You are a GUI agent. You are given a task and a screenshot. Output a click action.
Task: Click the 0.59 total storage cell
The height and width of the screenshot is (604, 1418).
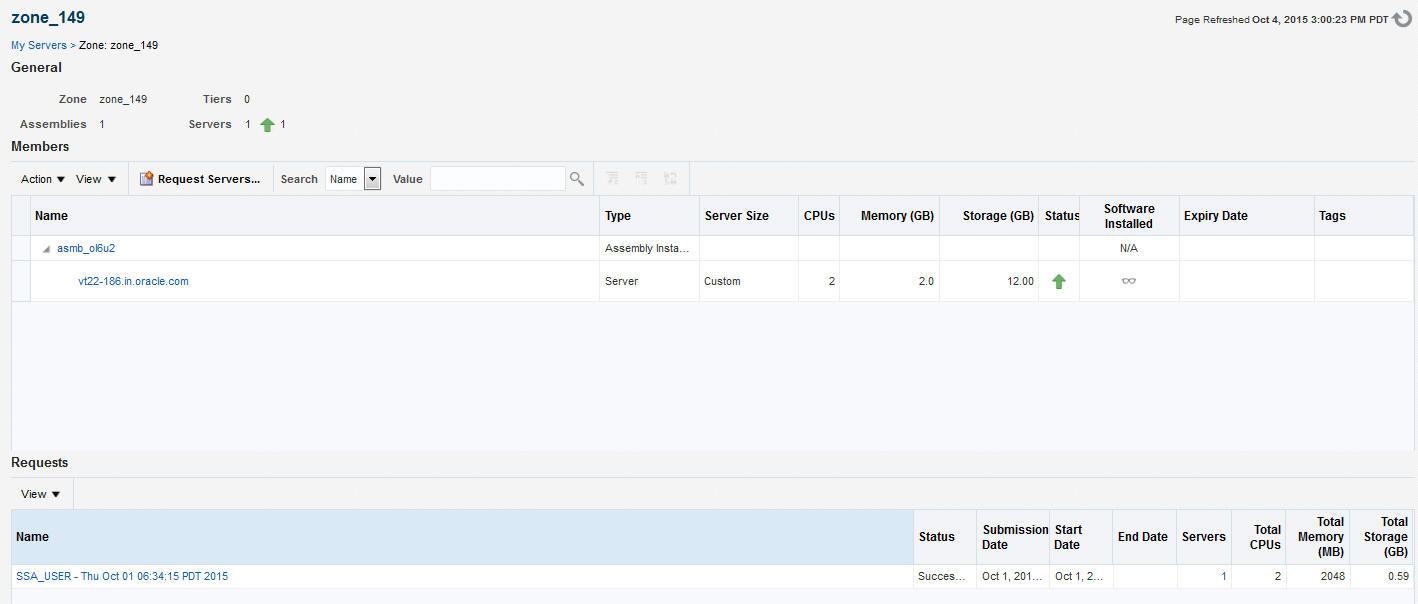pyautogui.click(x=1381, y=576)
